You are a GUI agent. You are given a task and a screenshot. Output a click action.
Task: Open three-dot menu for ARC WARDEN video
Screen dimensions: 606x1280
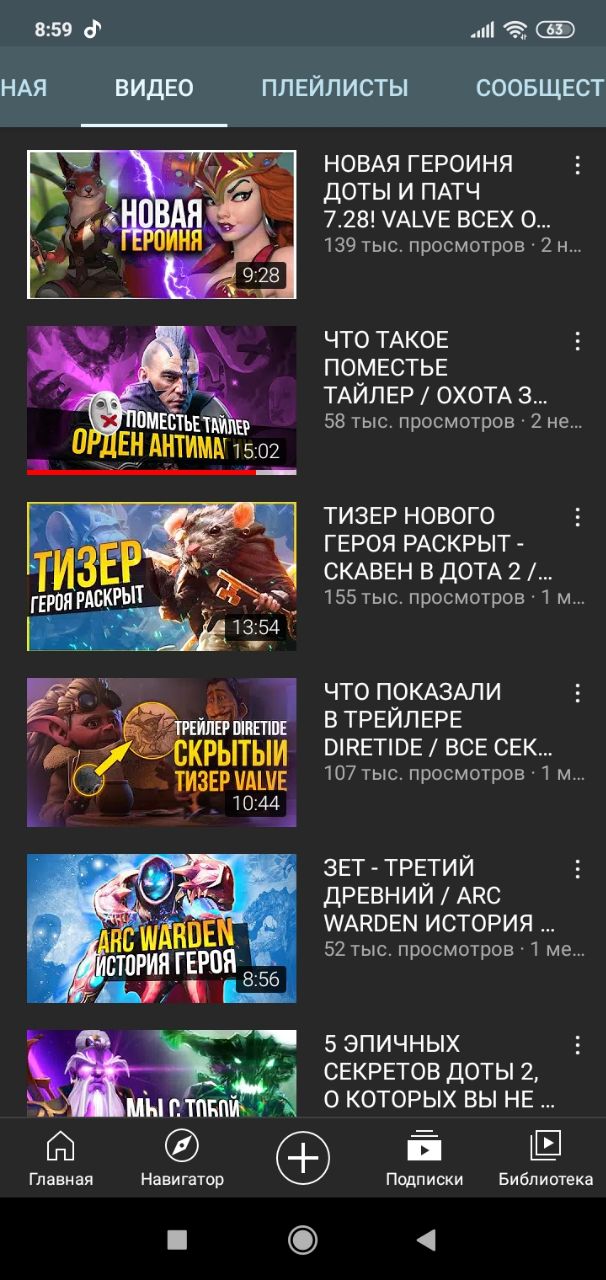pyautogui.click(x=577, y=869)
